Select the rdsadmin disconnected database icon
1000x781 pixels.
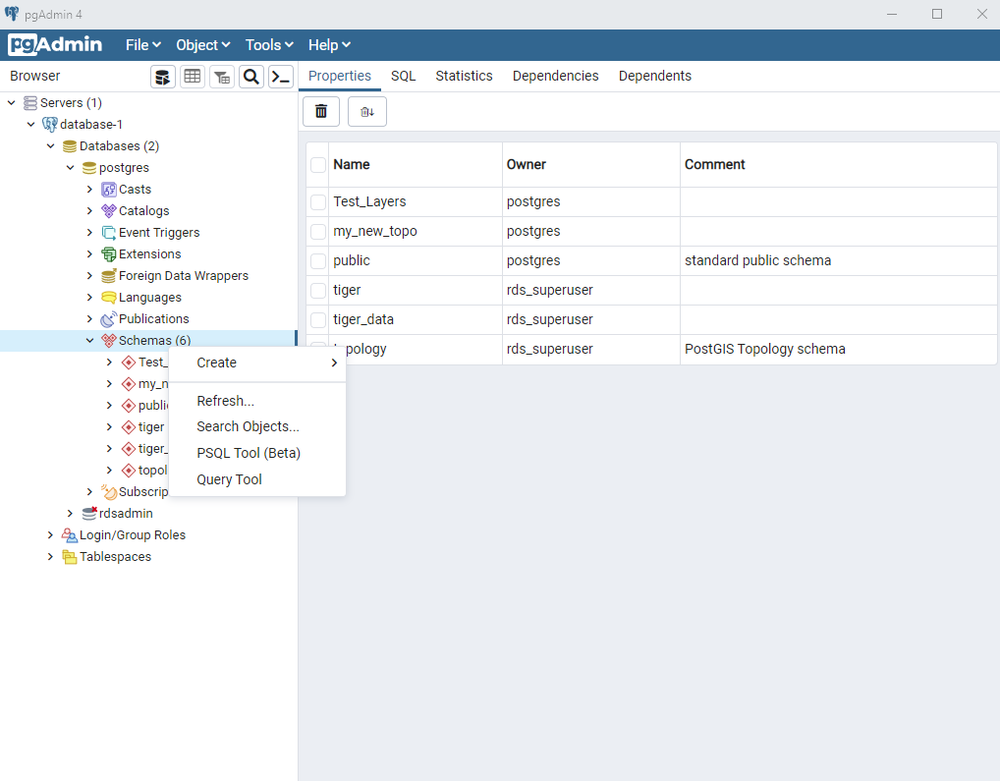[89, 513]
